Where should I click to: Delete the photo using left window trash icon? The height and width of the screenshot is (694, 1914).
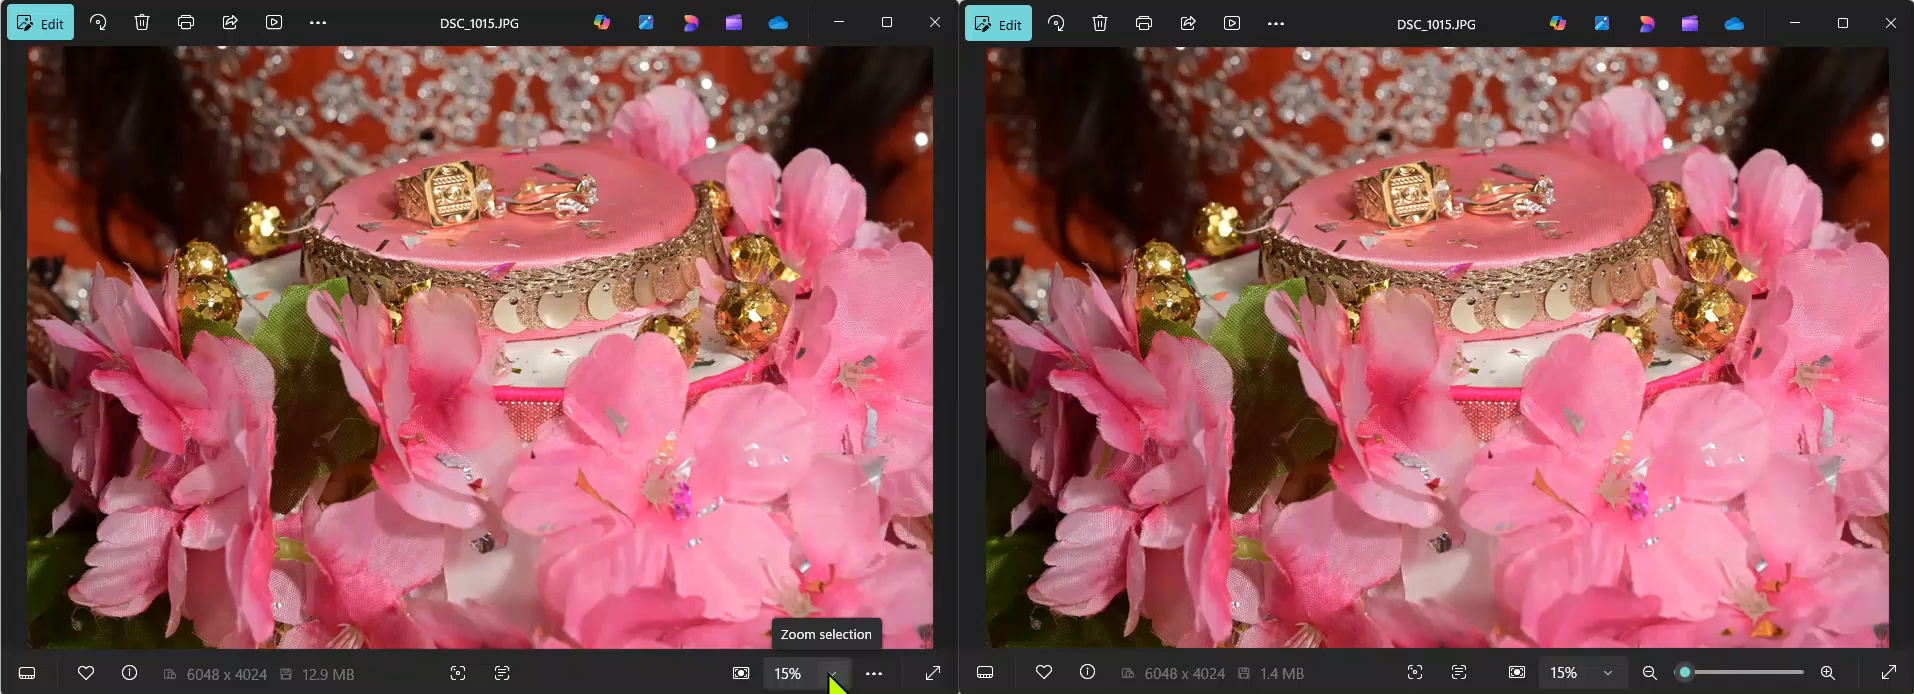click(142, 22)
